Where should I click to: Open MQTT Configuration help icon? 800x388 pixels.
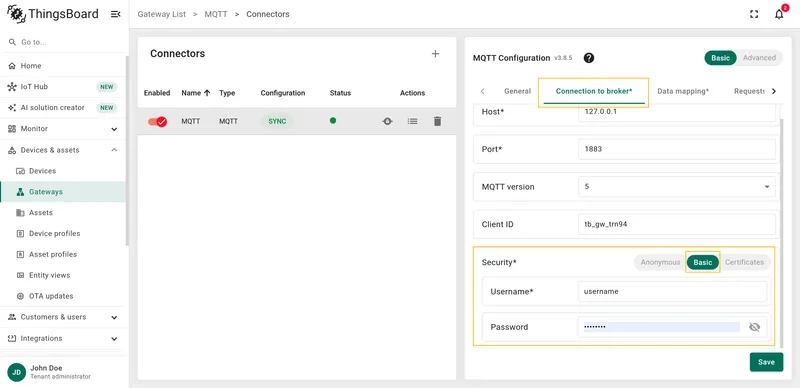pyautogui.click(x=589, y=58)
